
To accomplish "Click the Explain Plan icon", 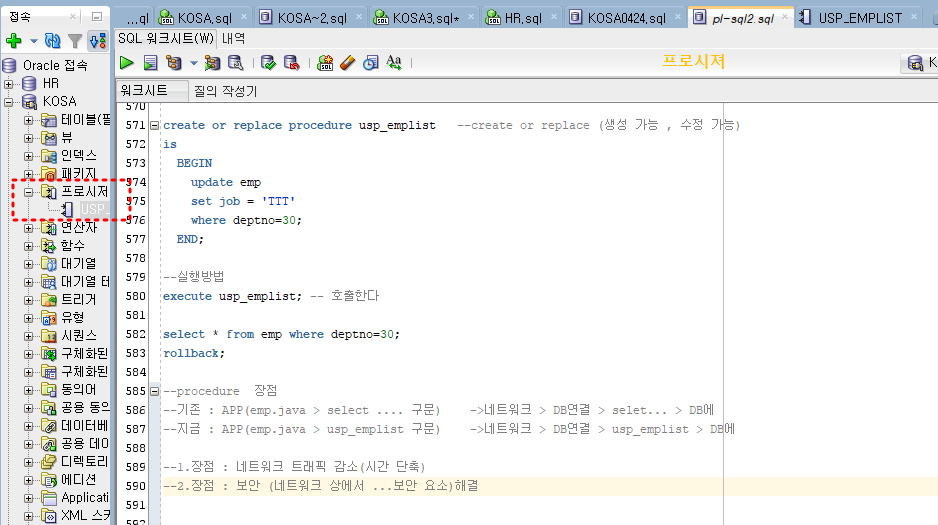I will pos(174,63).
